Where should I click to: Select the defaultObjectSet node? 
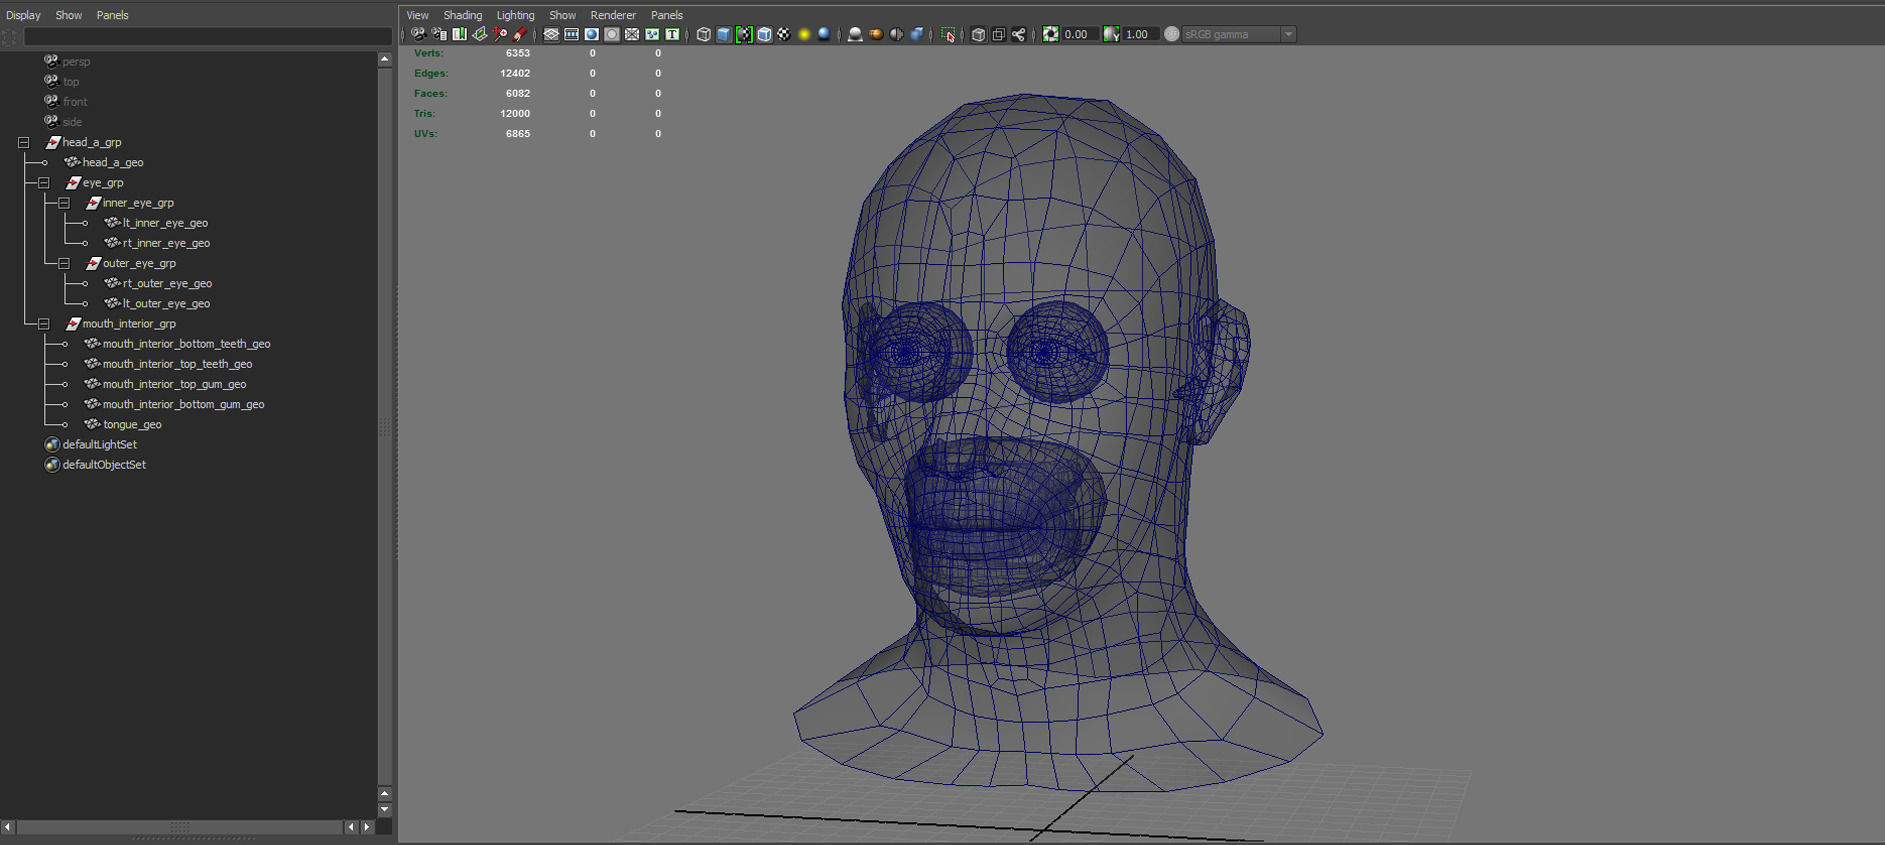(x=104, y=465)
